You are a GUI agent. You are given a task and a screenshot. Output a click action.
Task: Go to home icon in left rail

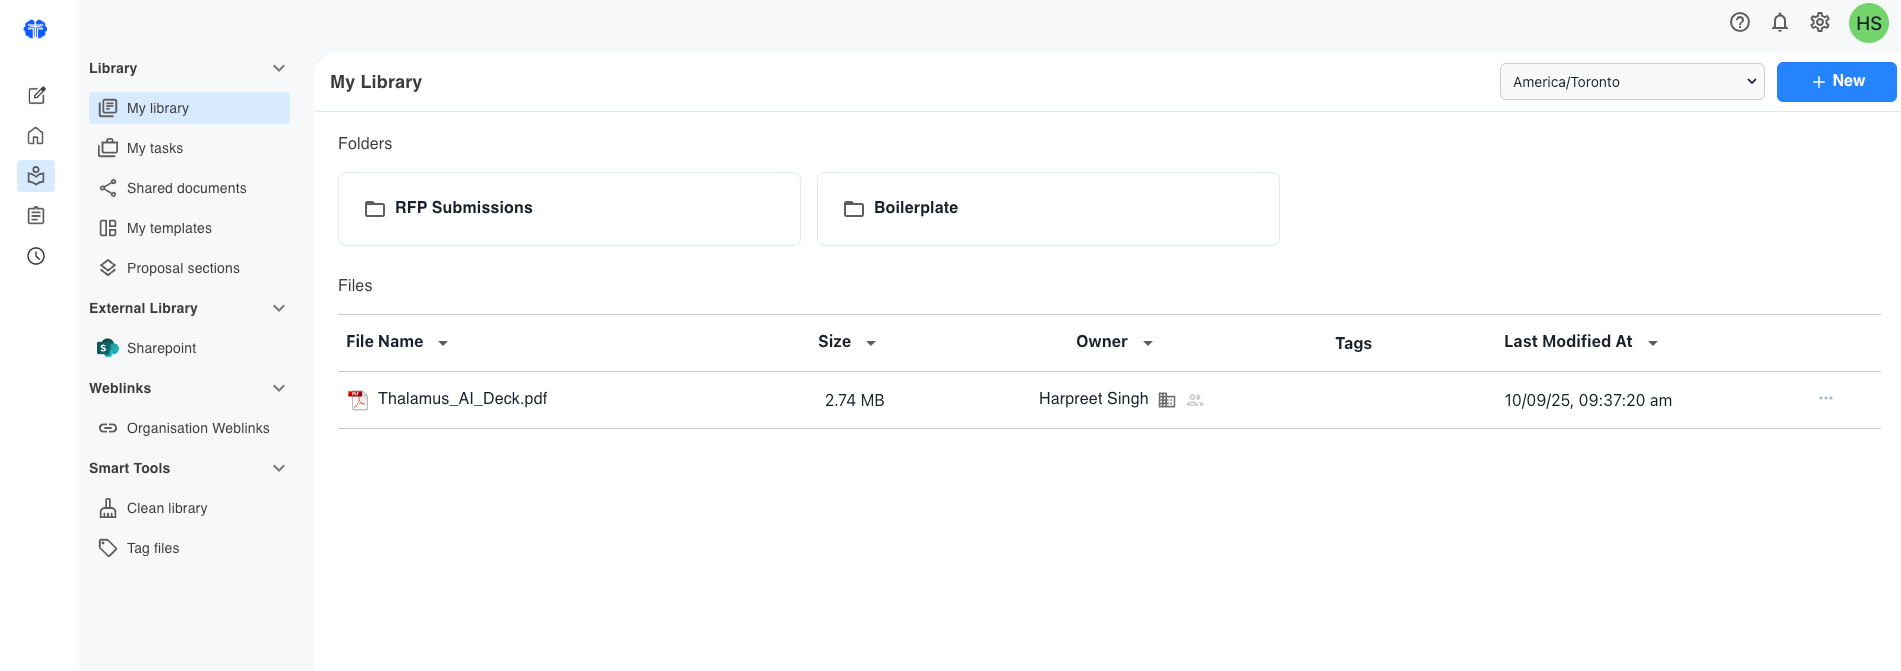tap(36, 136)
